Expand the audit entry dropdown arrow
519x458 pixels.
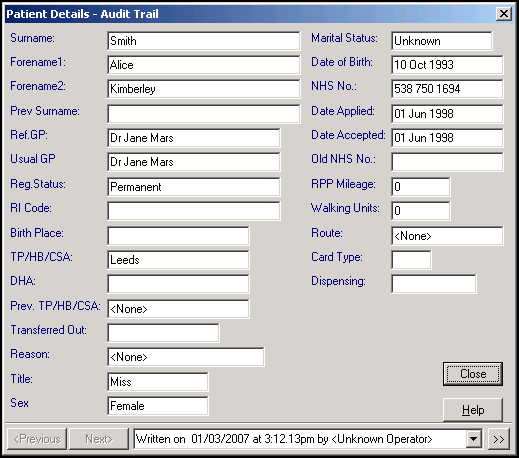[473, 439]
